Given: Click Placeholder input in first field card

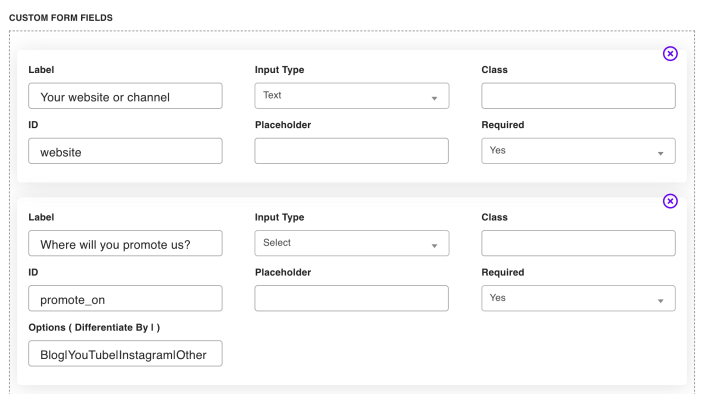Looking at the screenshot, I should [352, 151].
